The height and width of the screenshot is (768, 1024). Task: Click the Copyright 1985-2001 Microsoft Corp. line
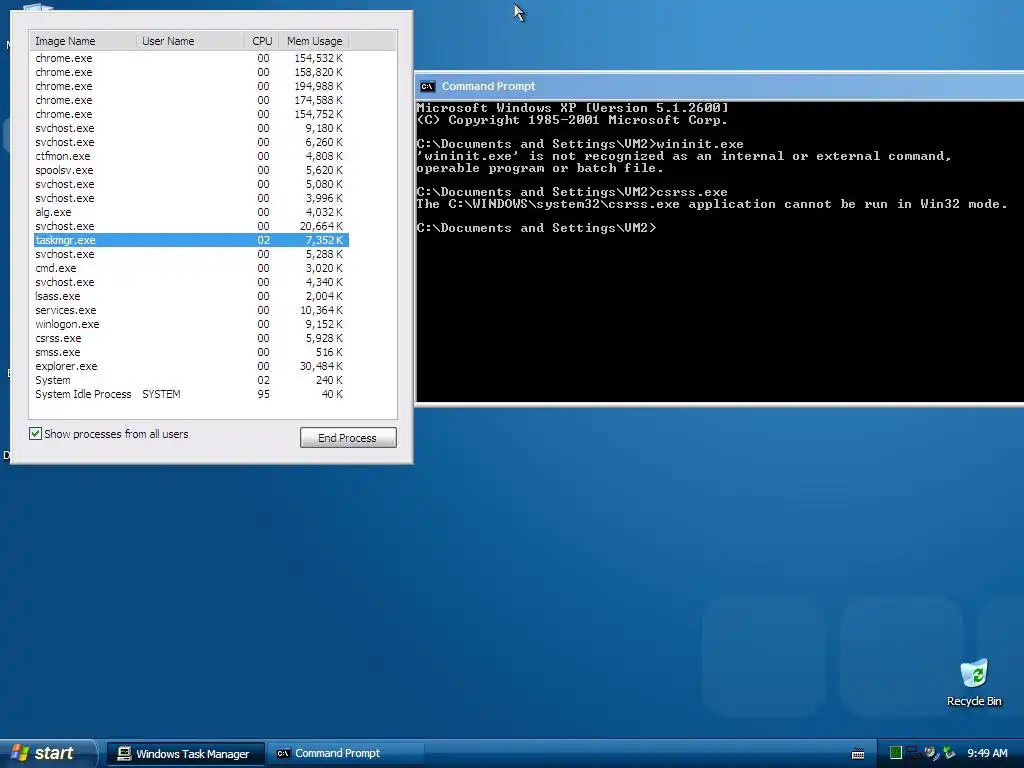pos(572,120)
